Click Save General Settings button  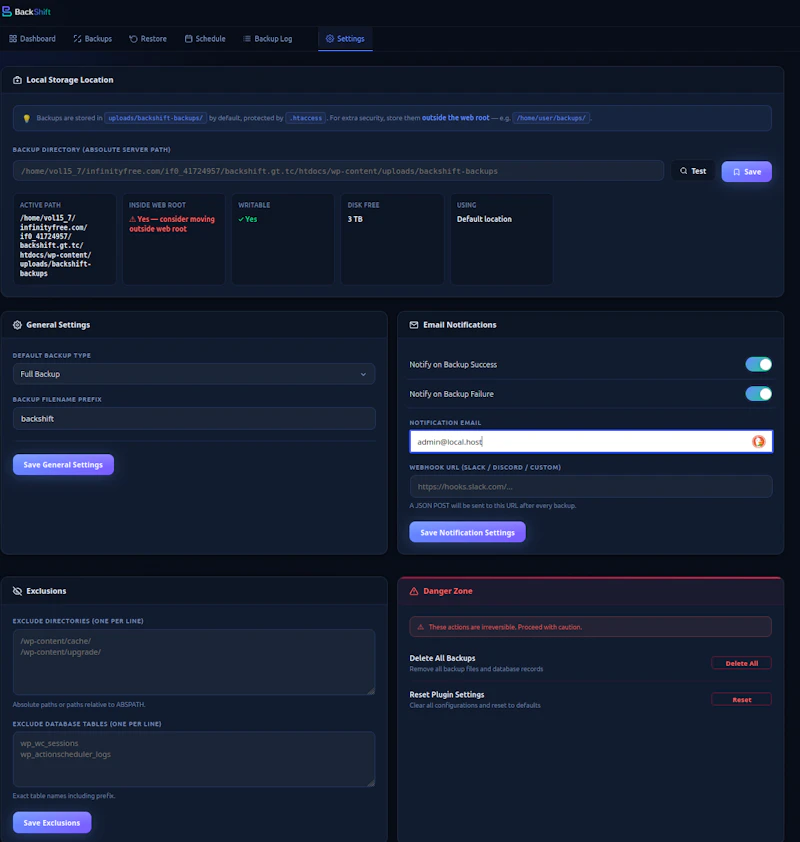click(63, 464)
